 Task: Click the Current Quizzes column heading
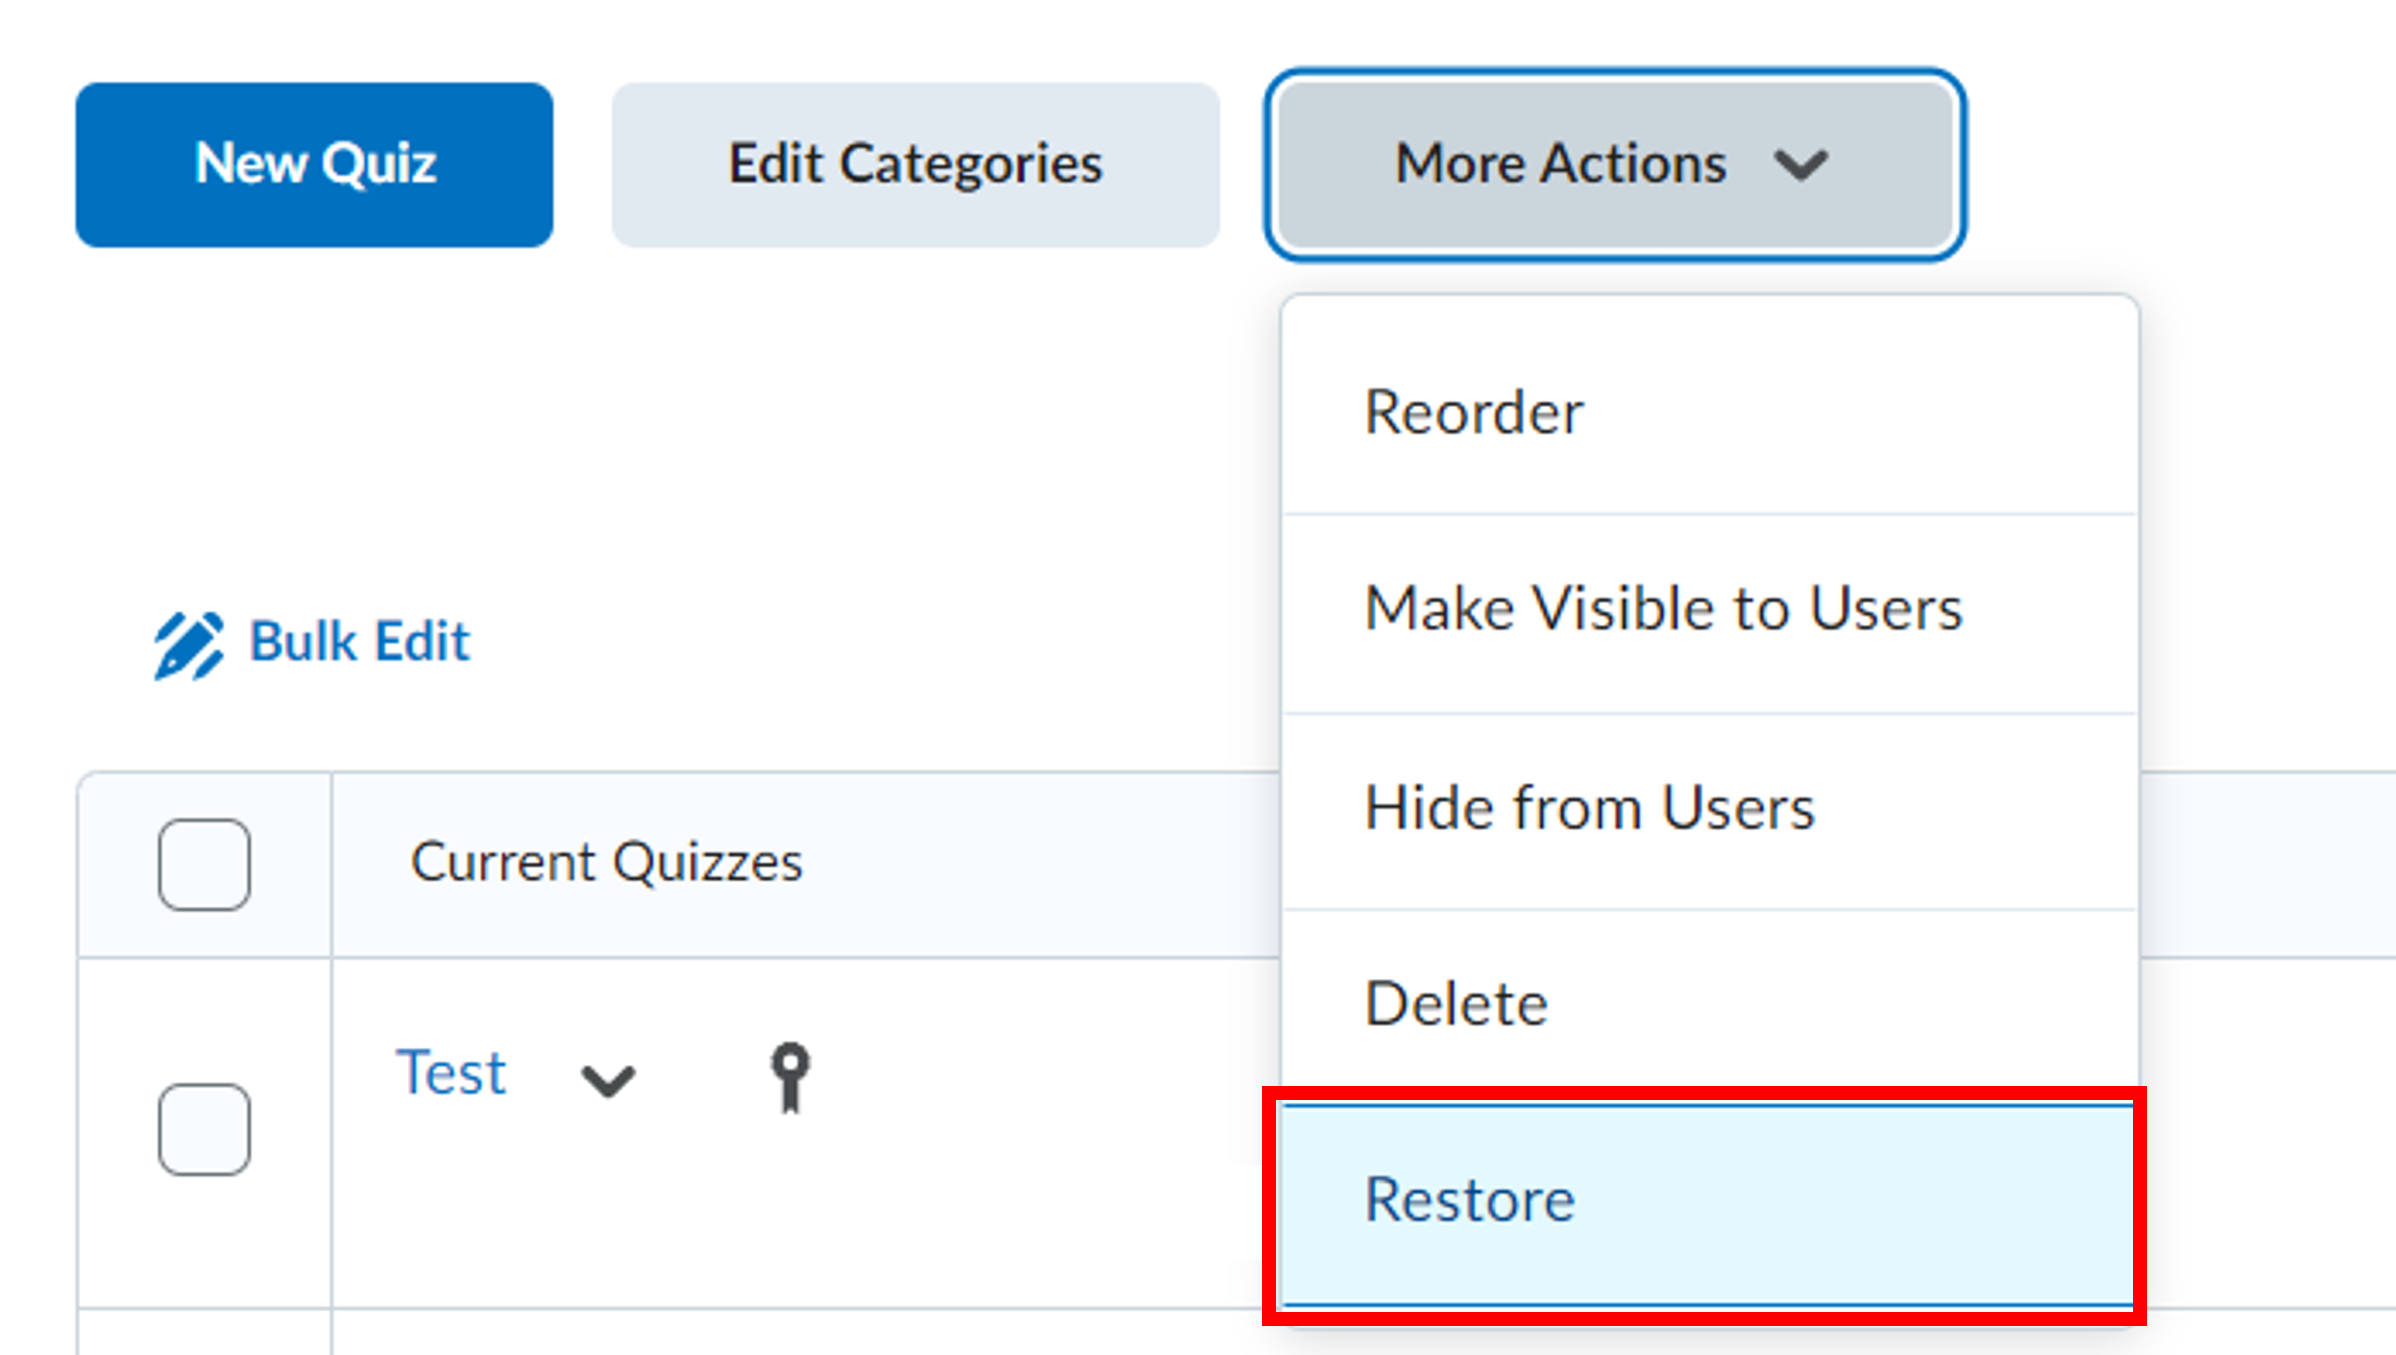coord(606,862)
